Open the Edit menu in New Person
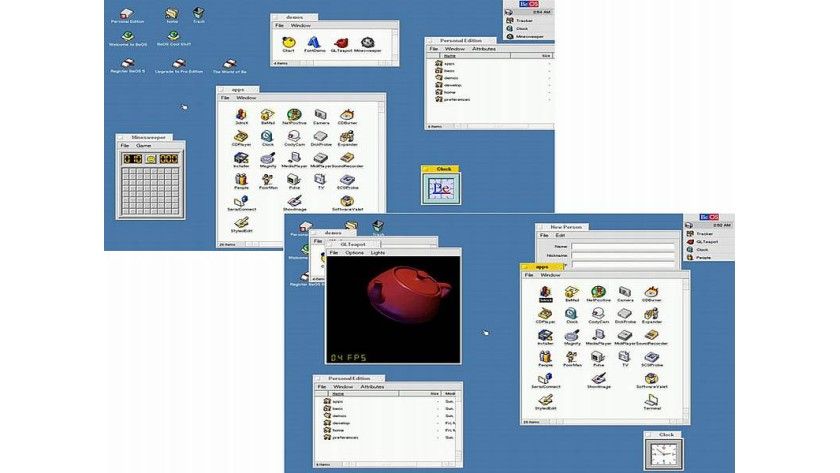Screen dimensions: 840x473 click(560, 235)
